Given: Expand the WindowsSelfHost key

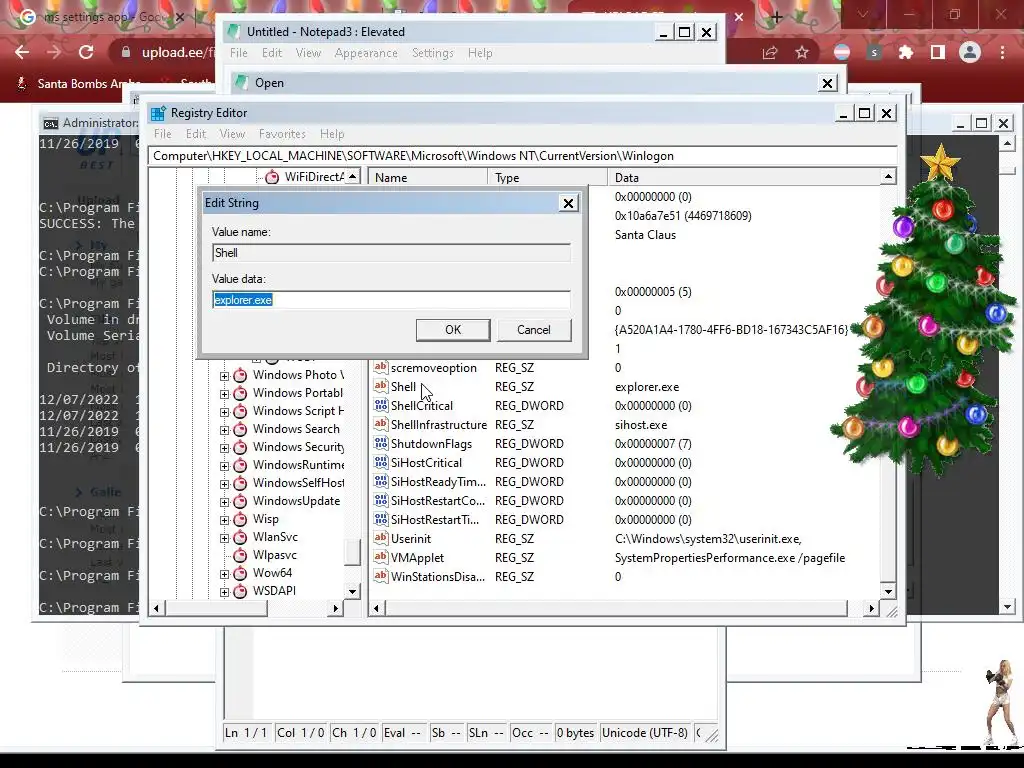Looking at the screenshot, I should 225,484.
